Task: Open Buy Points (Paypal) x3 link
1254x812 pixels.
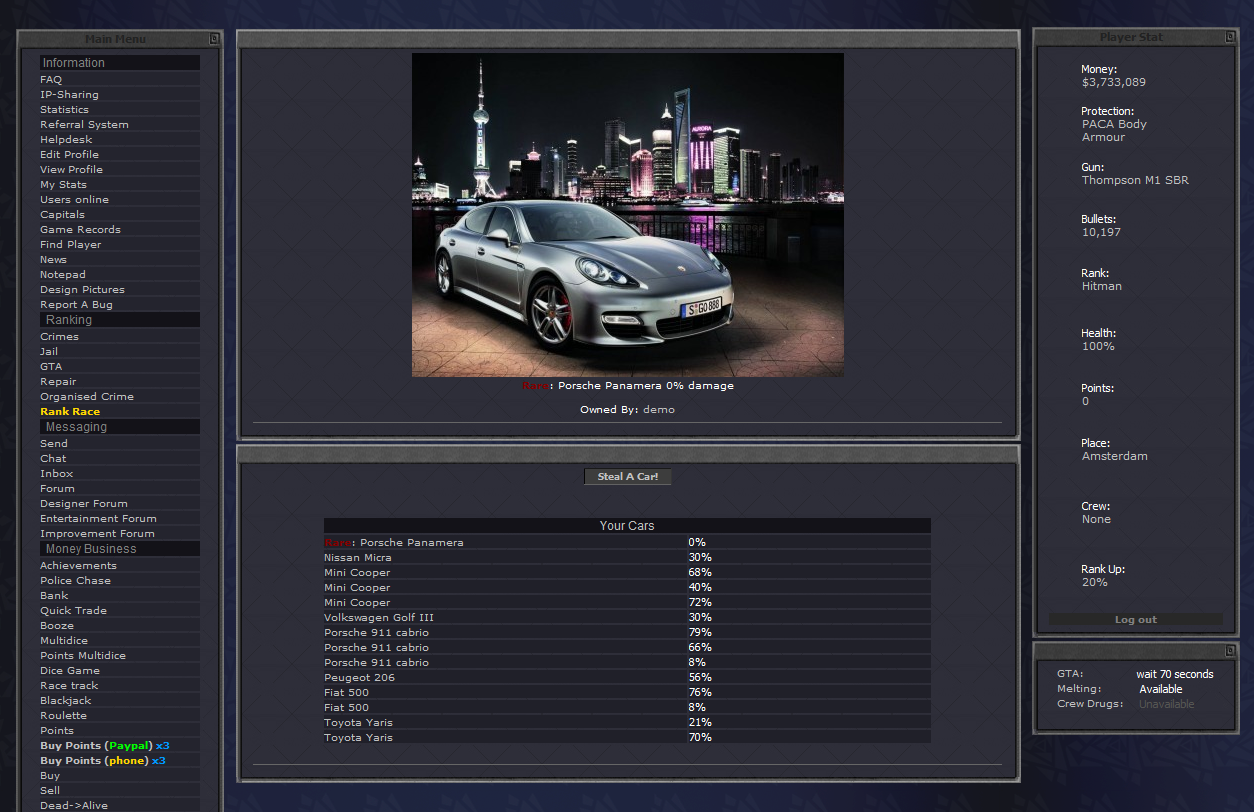Action: point(104,746)
